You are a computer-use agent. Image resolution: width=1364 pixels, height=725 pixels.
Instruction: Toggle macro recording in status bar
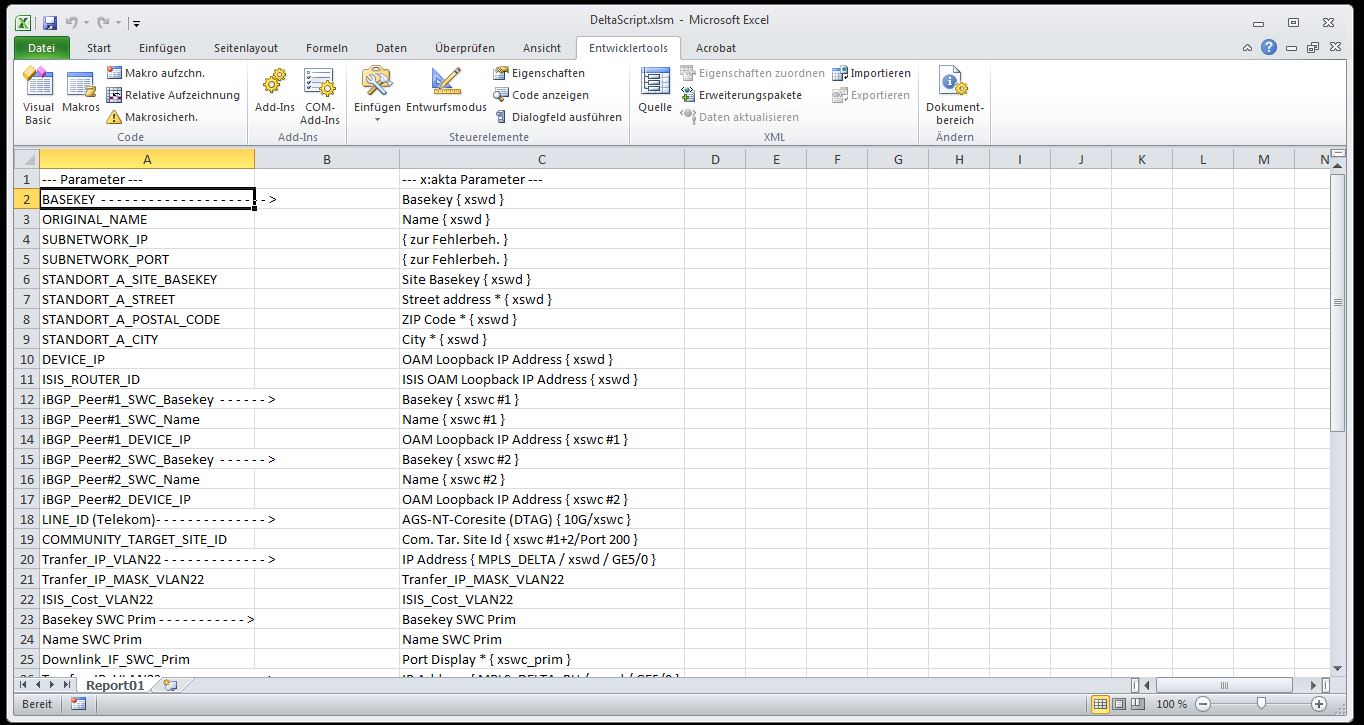point(78,704)
